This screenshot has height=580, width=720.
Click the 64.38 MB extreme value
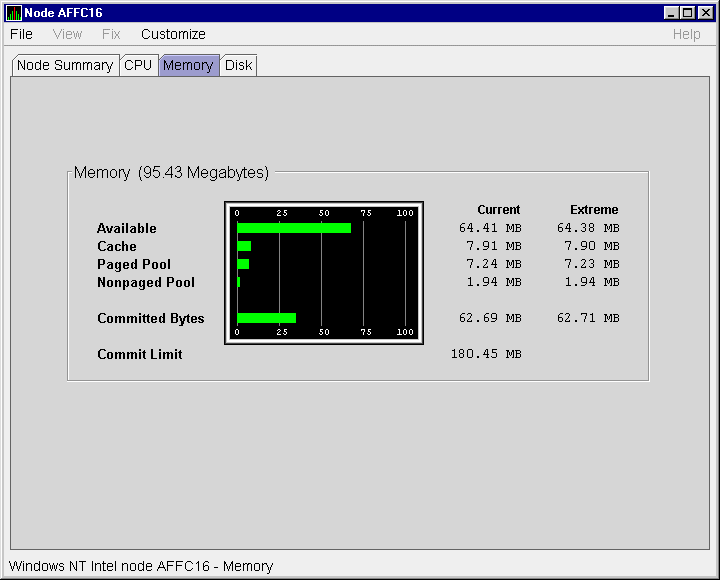pos(588,228)
